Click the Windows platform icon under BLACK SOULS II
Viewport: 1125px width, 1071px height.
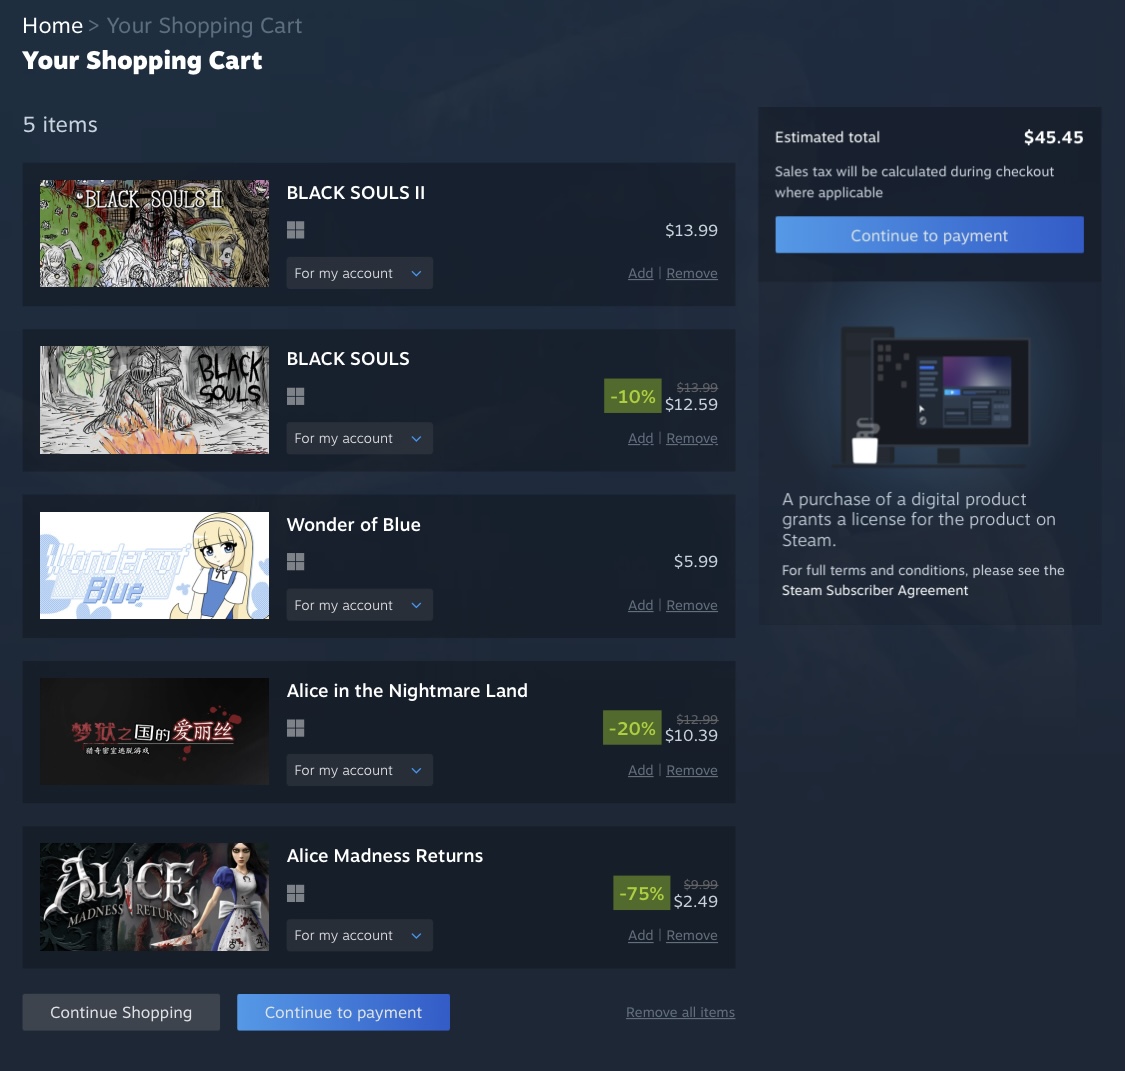pyautogui.click(x=295, y=230)
